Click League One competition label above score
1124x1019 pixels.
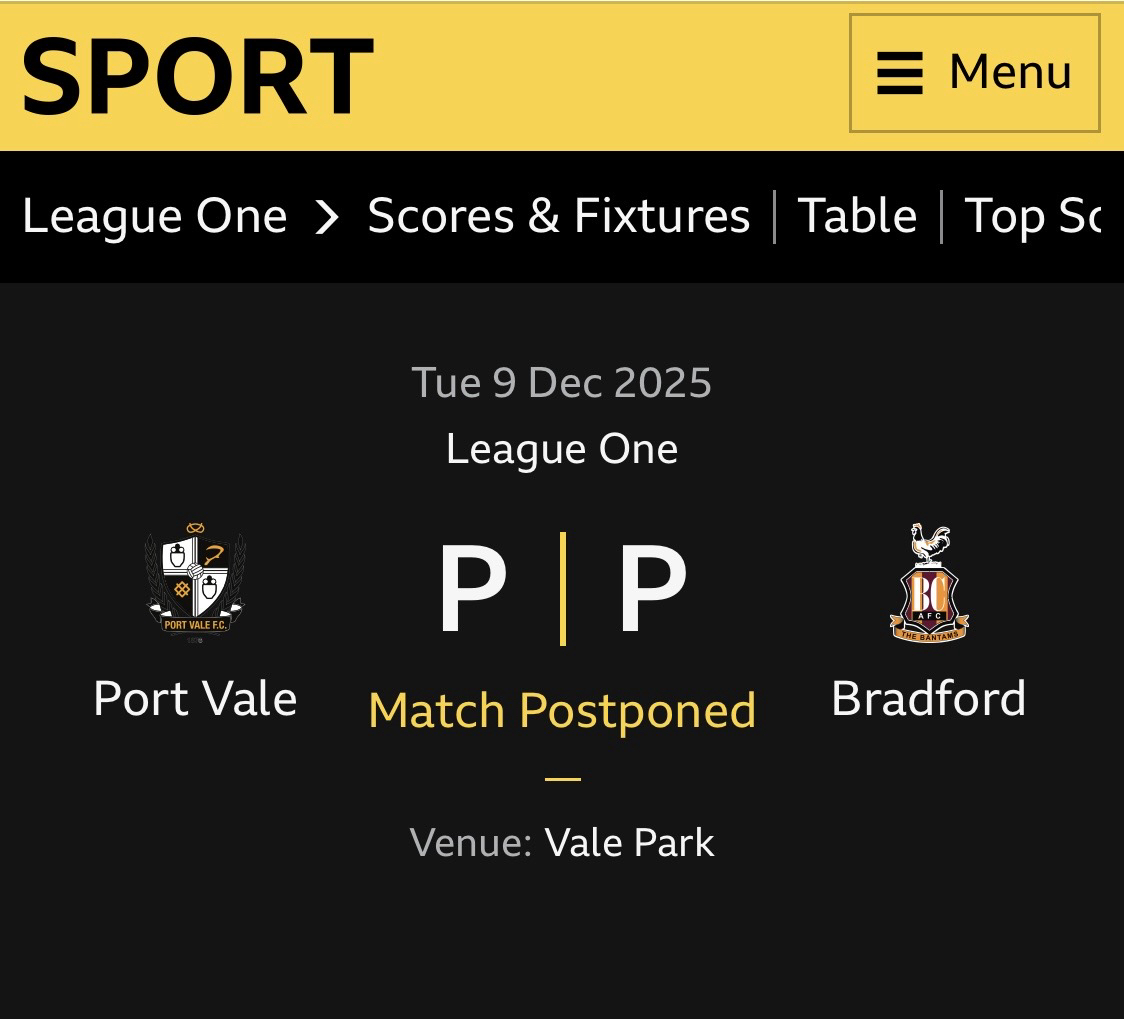(562, 449)
